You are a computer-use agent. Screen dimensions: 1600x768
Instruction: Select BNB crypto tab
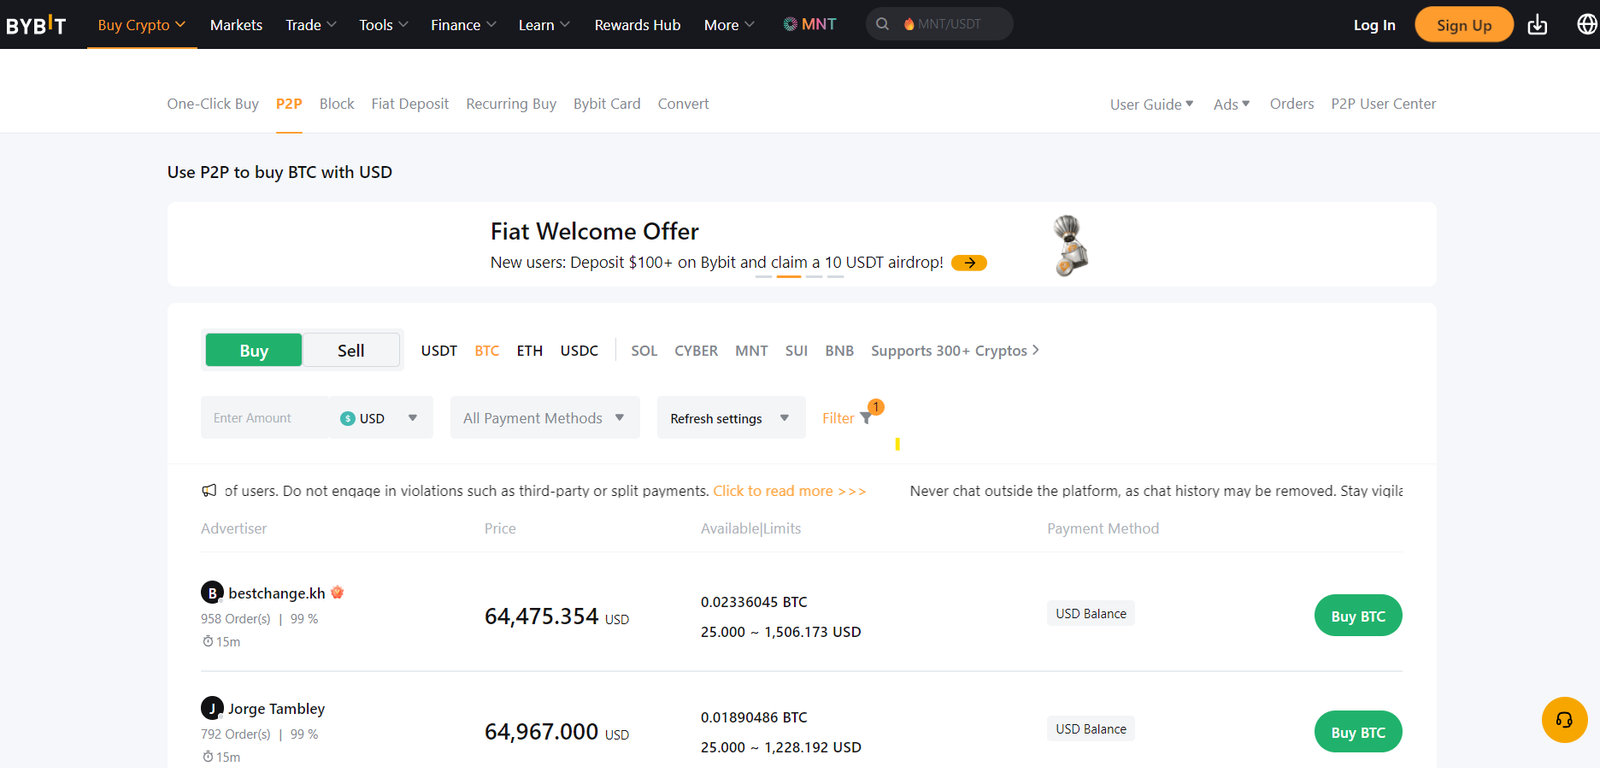point(839,351)
